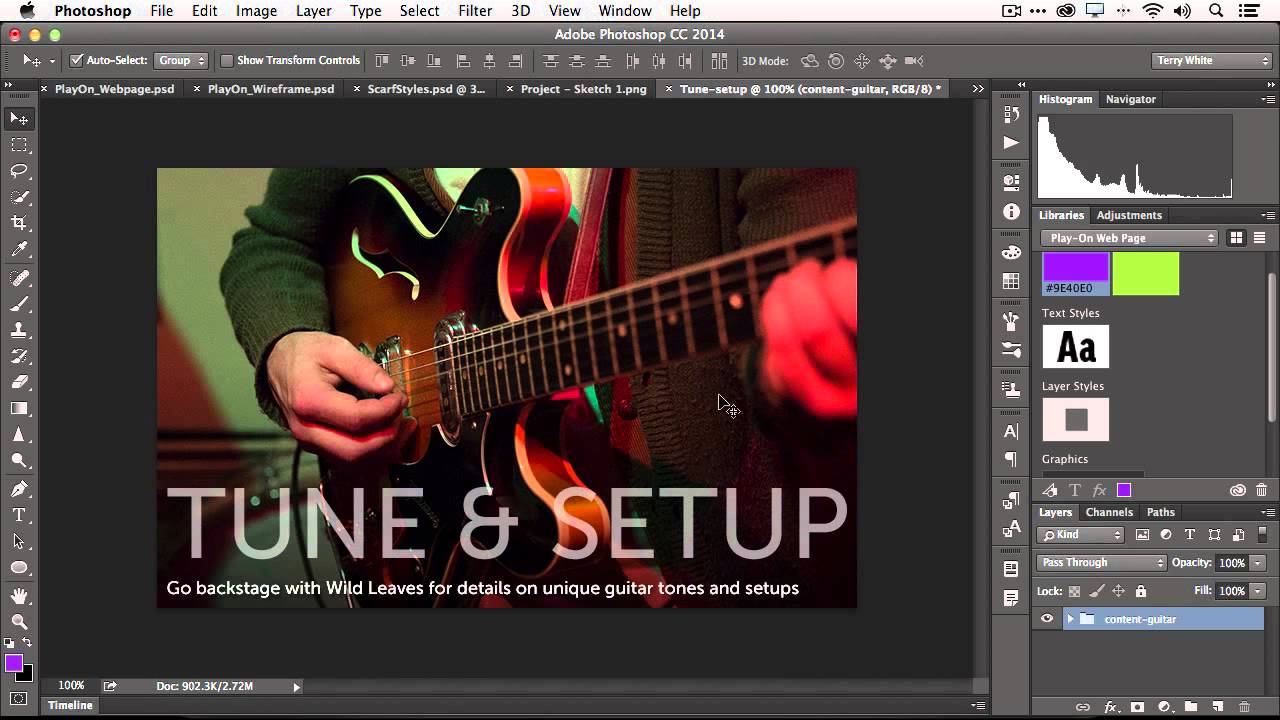
Task: Select the Pen tool
Action: pyautogui.click(x=19, y=489)
